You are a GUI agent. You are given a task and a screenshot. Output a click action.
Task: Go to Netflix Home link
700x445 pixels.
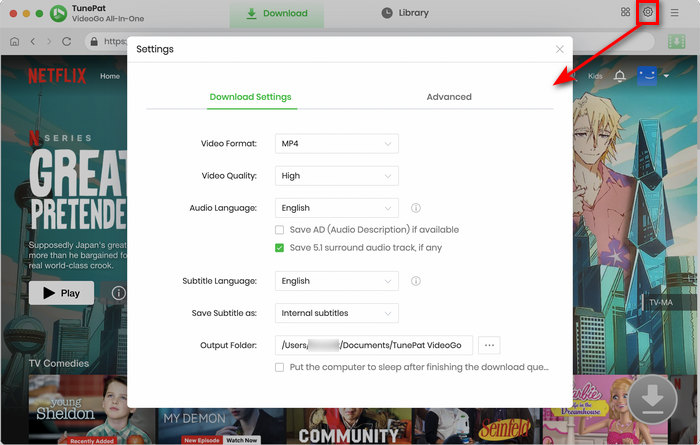coord(110,76)
